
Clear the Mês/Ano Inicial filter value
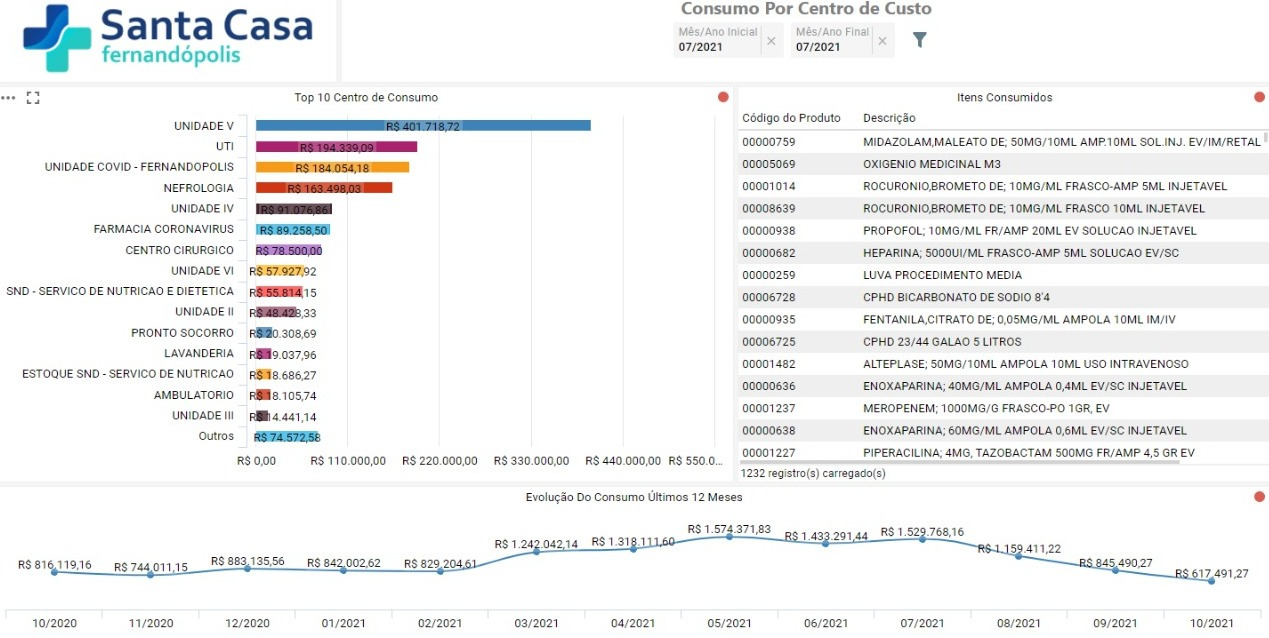tap(771, 41)
